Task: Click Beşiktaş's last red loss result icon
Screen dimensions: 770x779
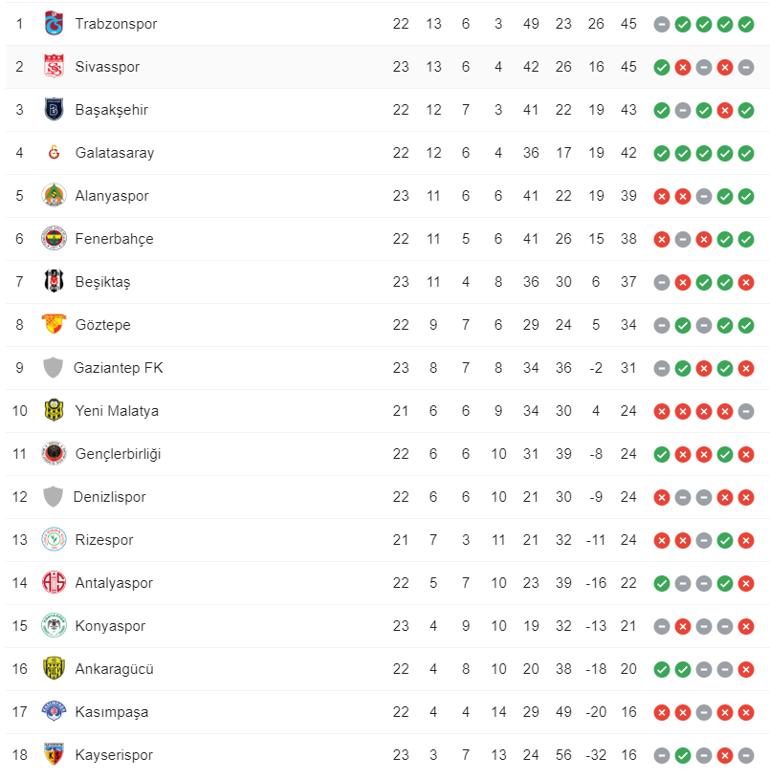Action: coord(746,282)
